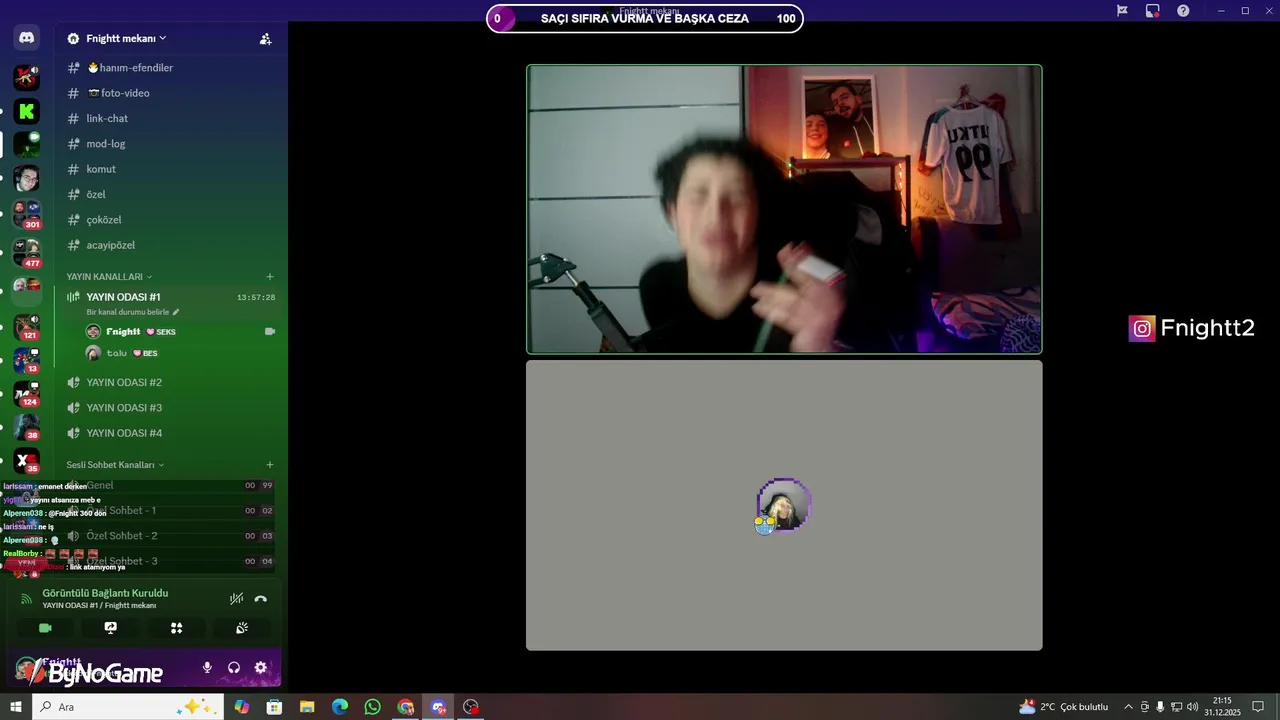Click the avatar in the gray participant tile
Image resolution: width=1280 pixels, height=720 pixels.
click(784, 505)
